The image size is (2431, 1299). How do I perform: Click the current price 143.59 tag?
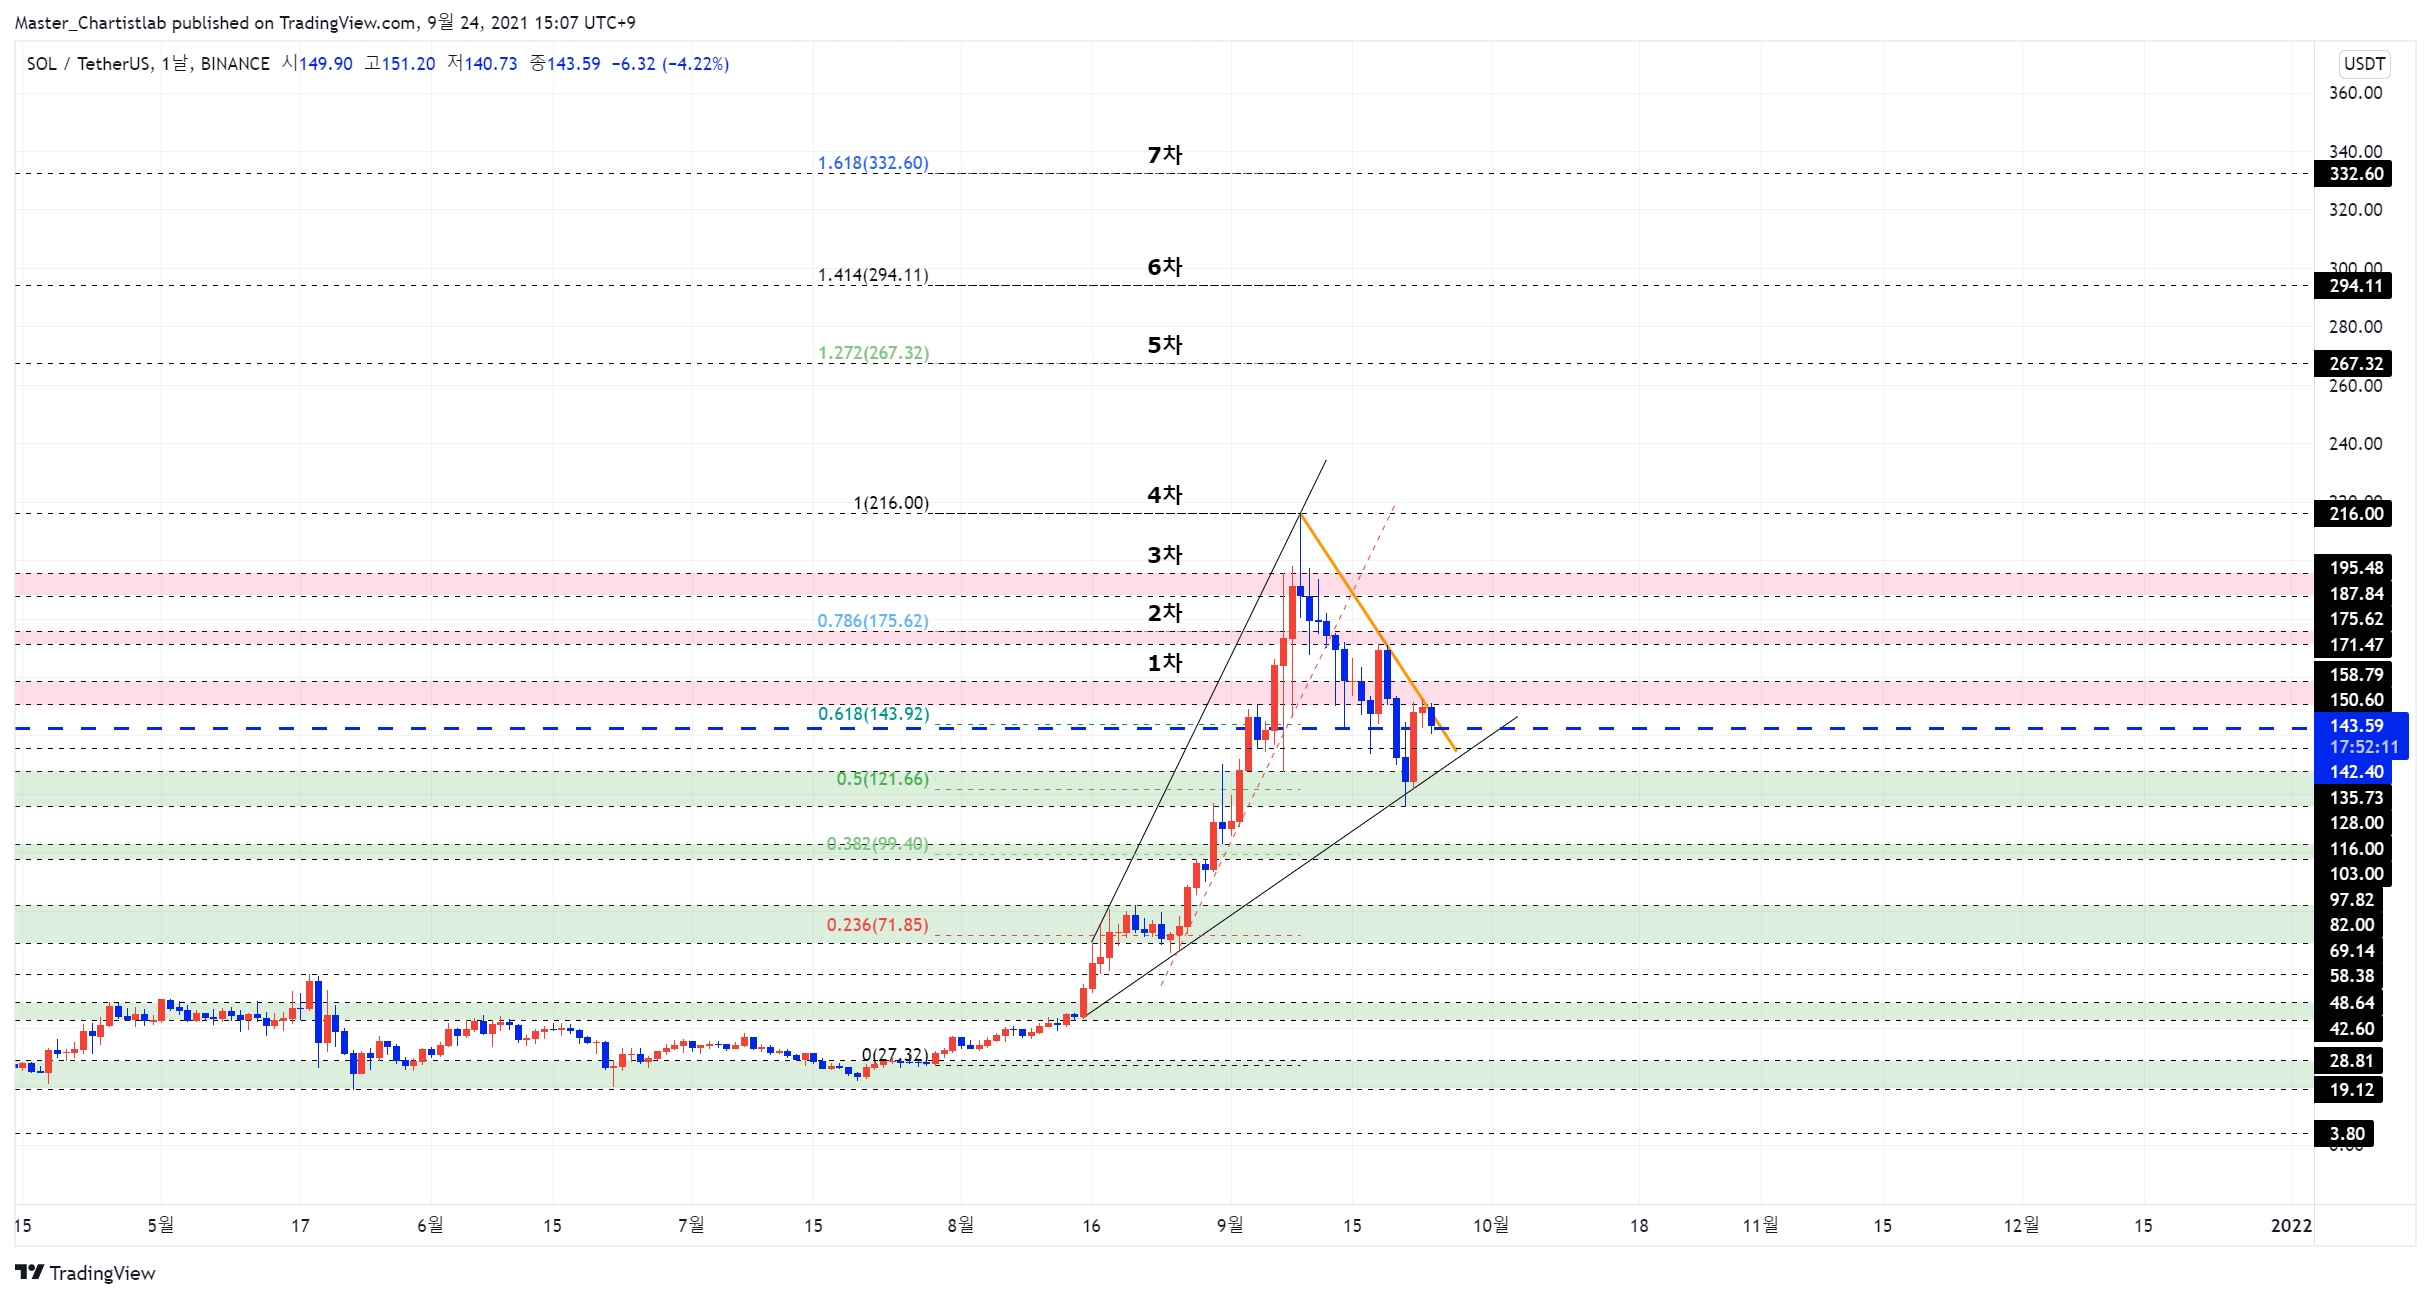point(2361,736)
